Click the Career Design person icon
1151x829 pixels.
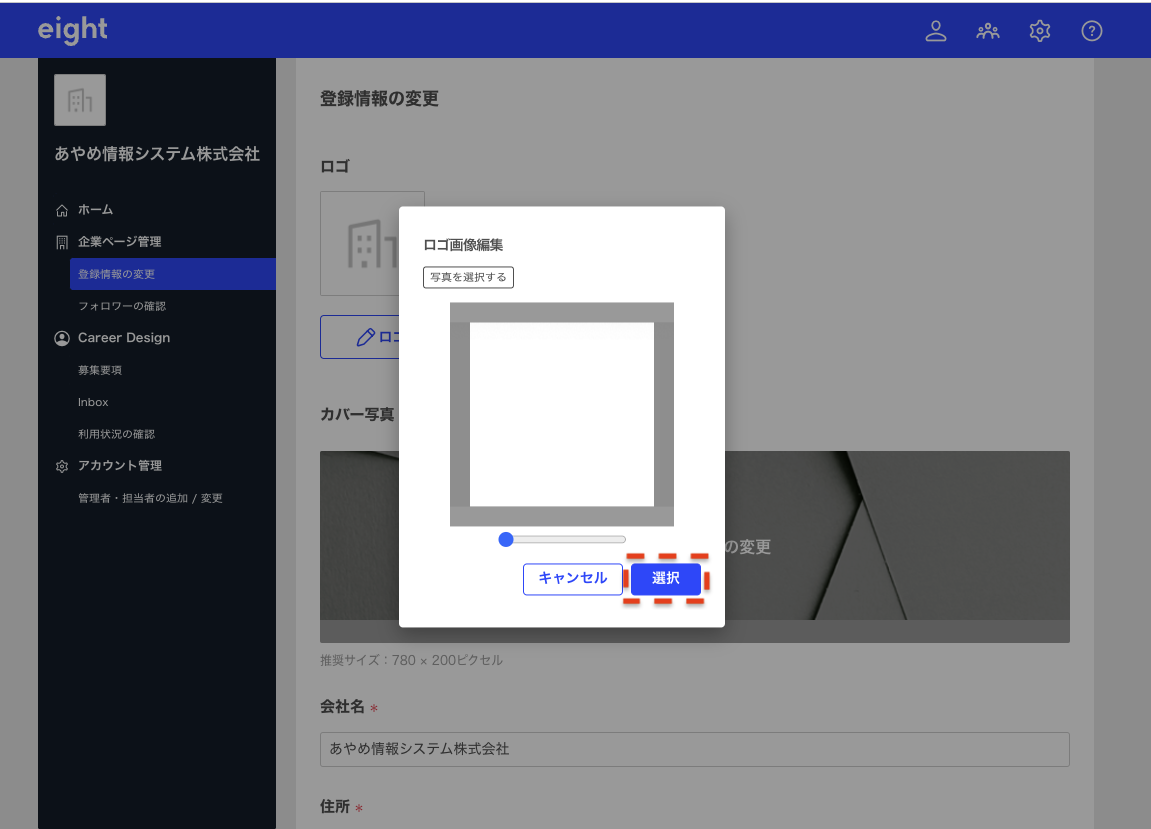point(62,338)
